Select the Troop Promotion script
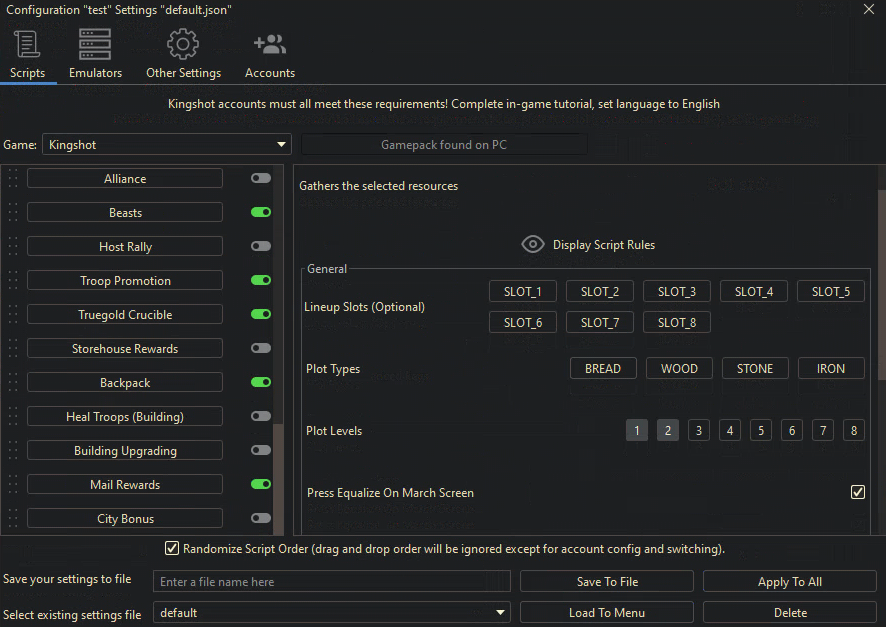 coord(125,281)
